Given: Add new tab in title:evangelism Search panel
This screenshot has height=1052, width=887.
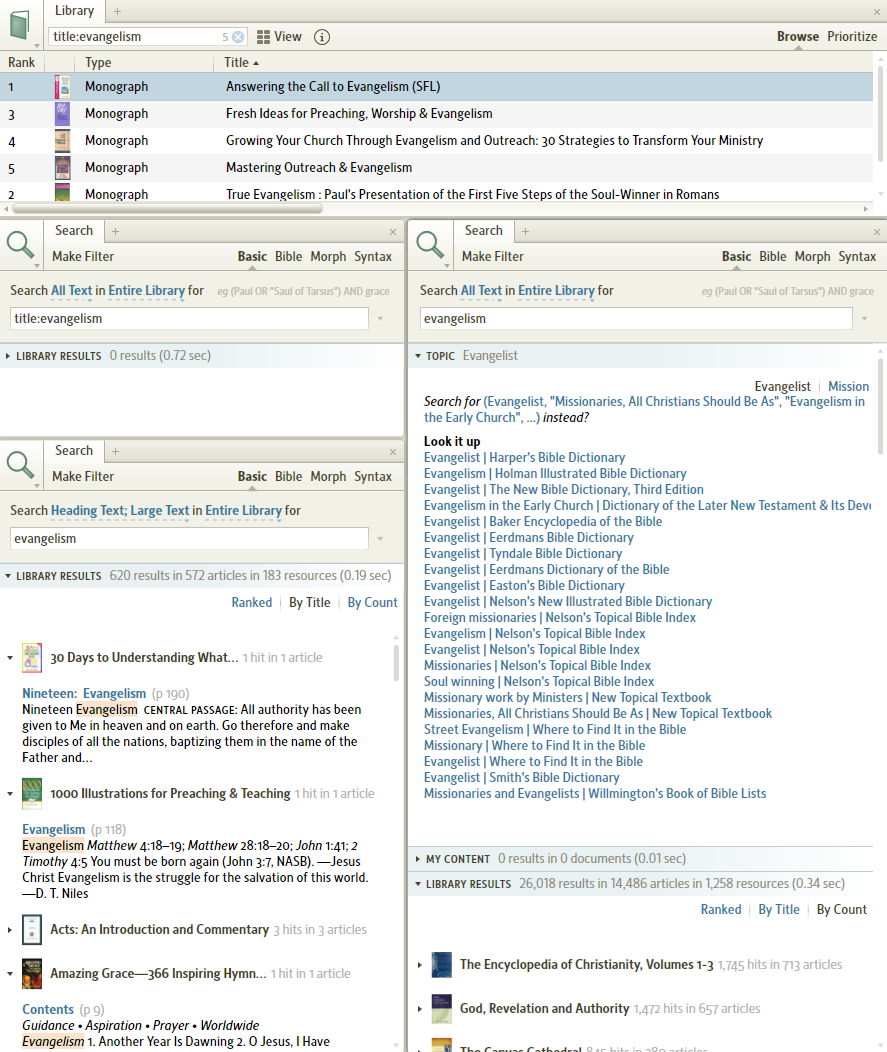Looking at the screenshot, I should [x=115, y=231].
